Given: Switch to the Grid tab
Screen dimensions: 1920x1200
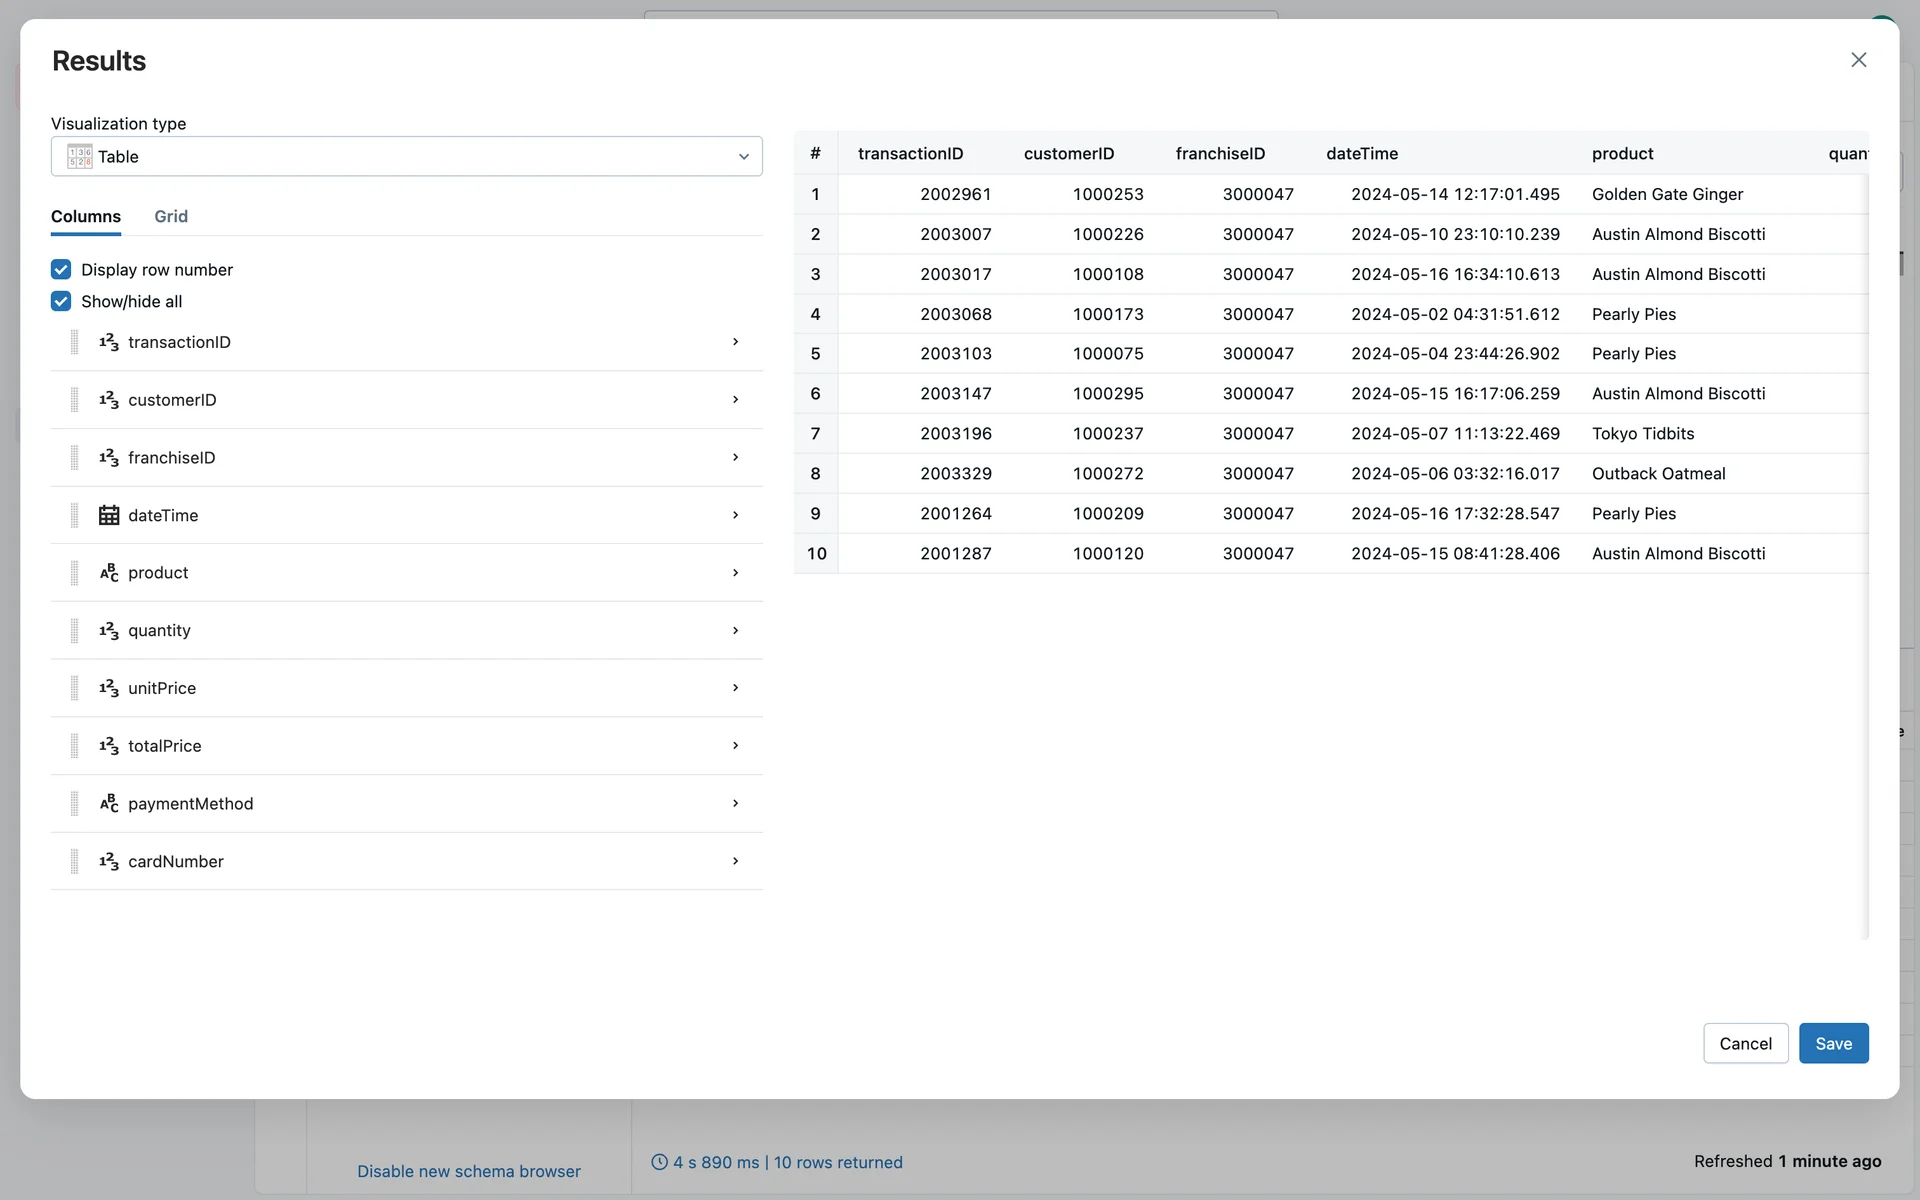Looking at the screenshot, I should [171, 216].
